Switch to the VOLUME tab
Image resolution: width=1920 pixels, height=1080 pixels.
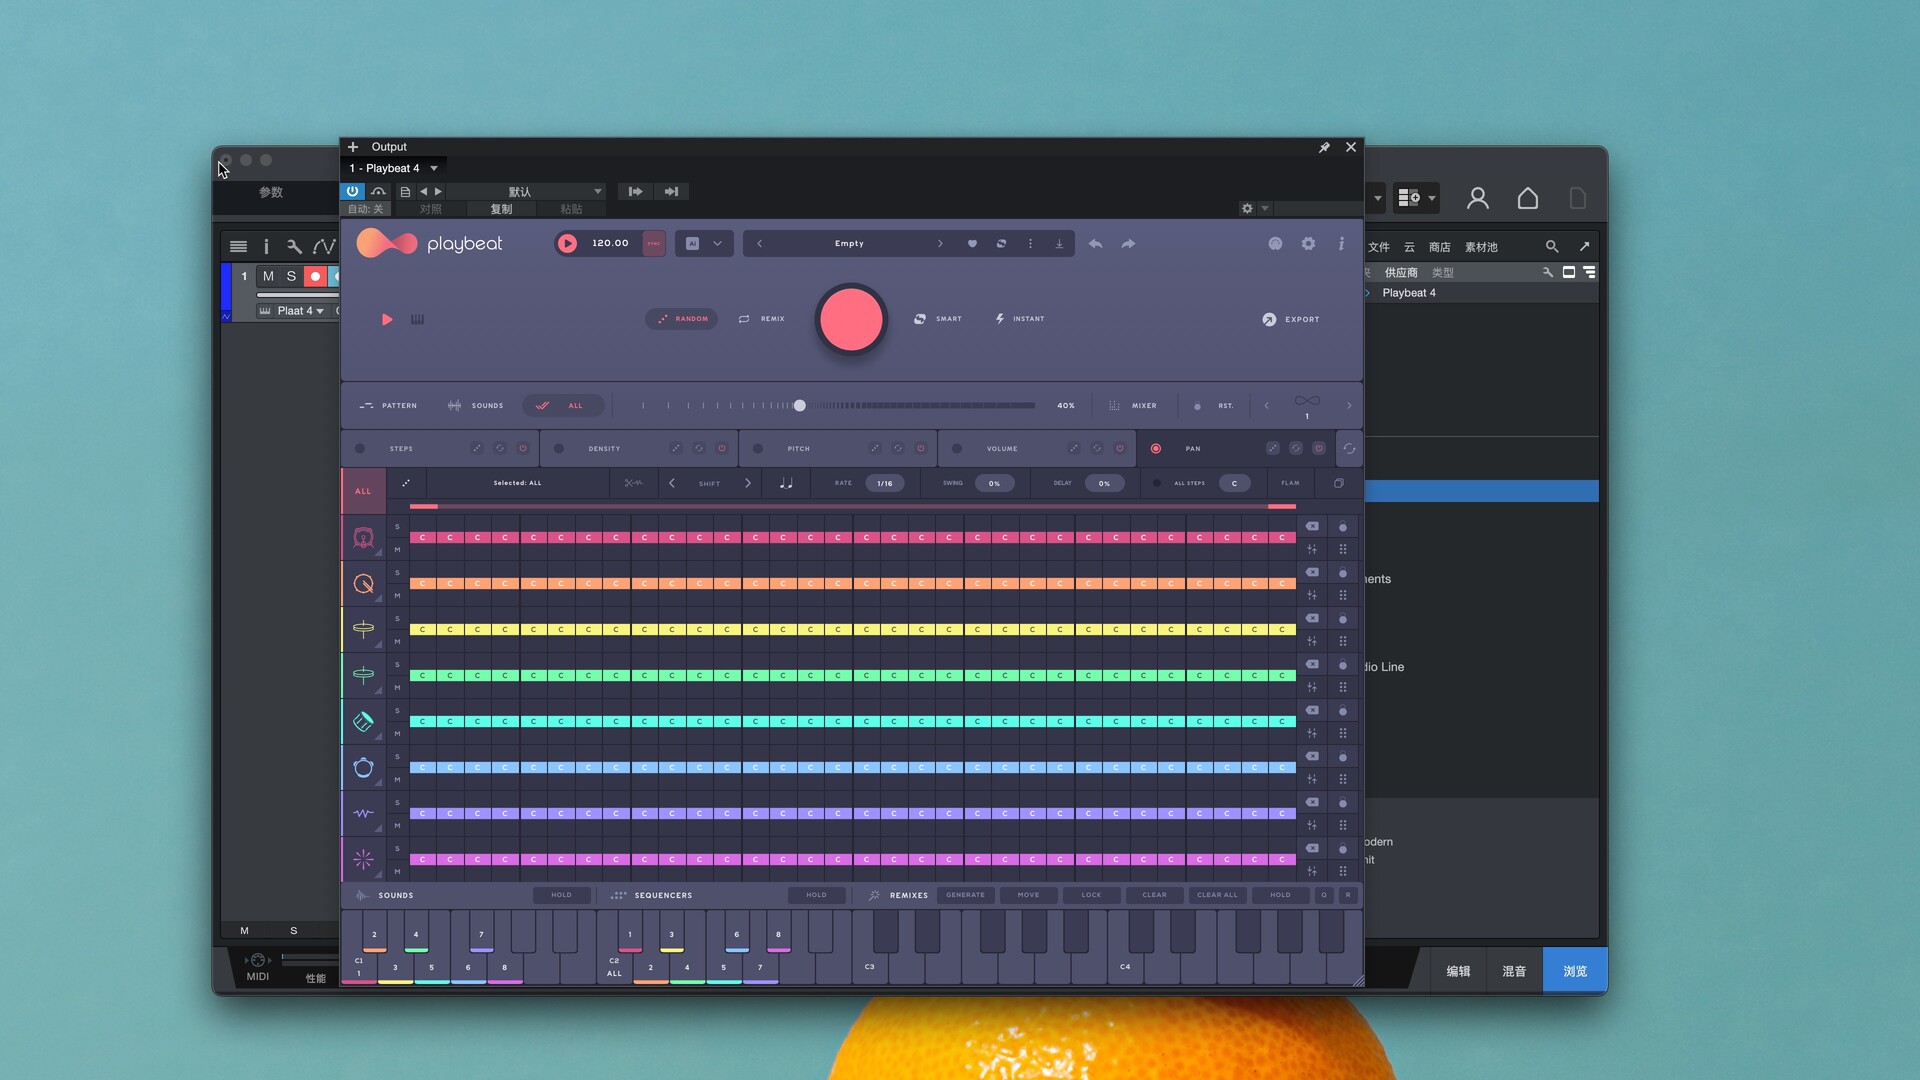(x=1002, y=449)
